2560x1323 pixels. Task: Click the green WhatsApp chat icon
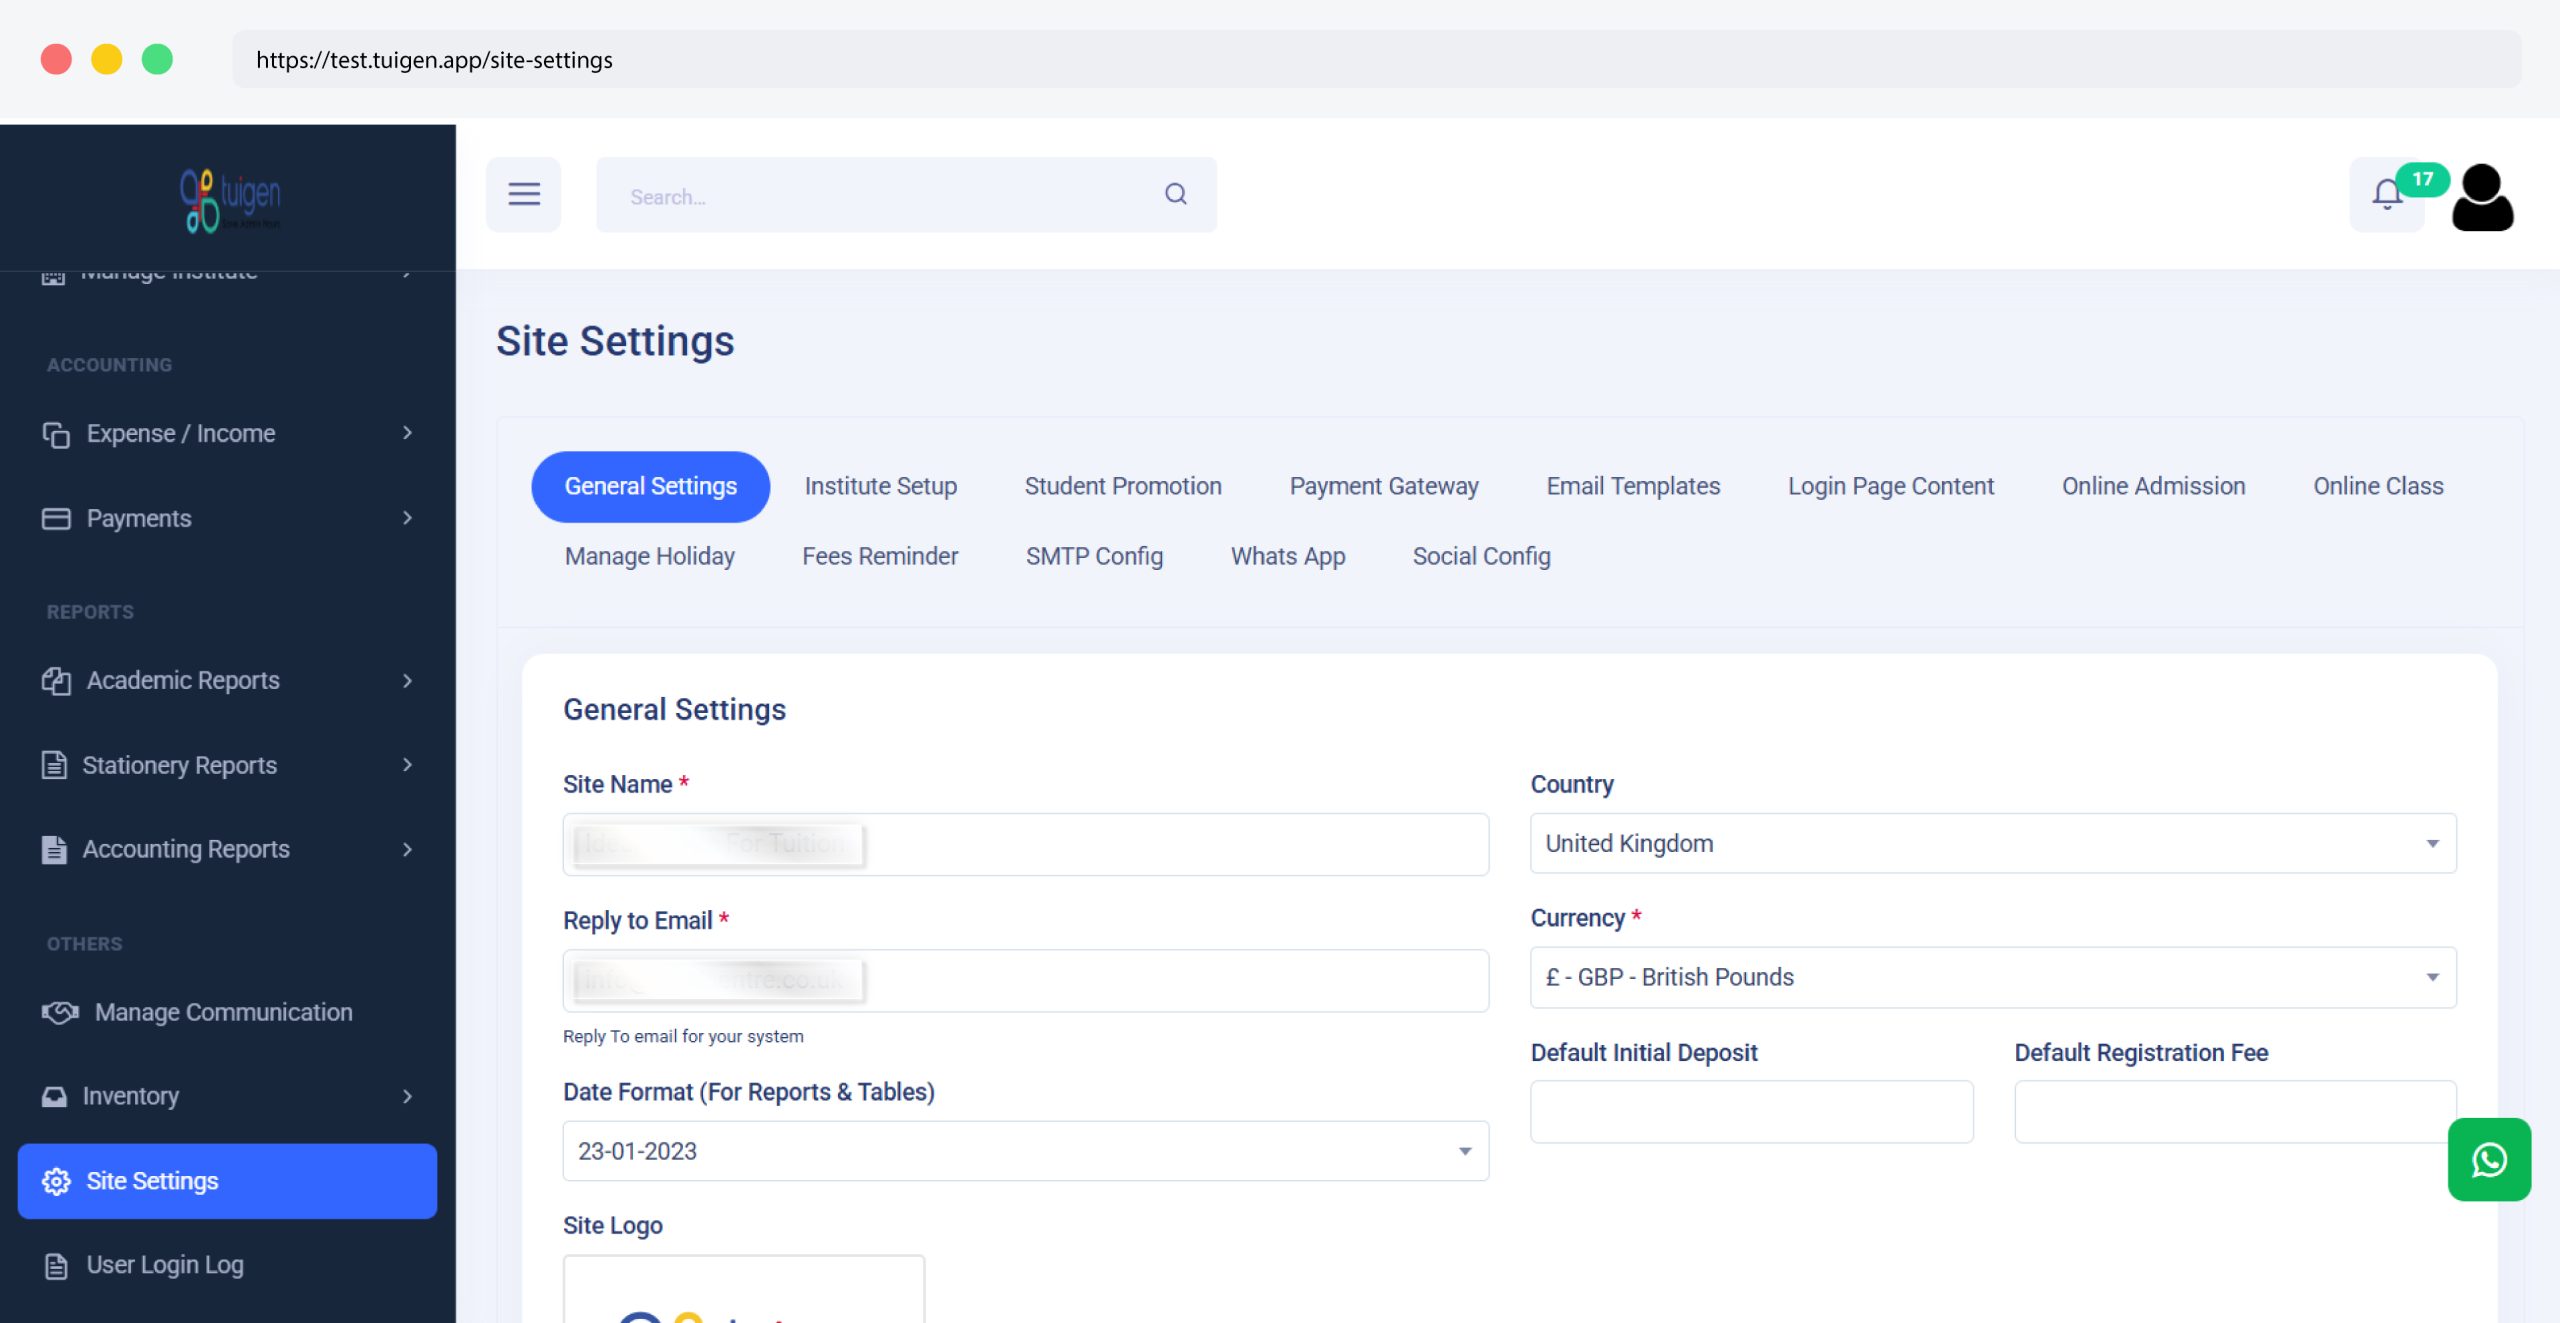coord(2488,1159)
